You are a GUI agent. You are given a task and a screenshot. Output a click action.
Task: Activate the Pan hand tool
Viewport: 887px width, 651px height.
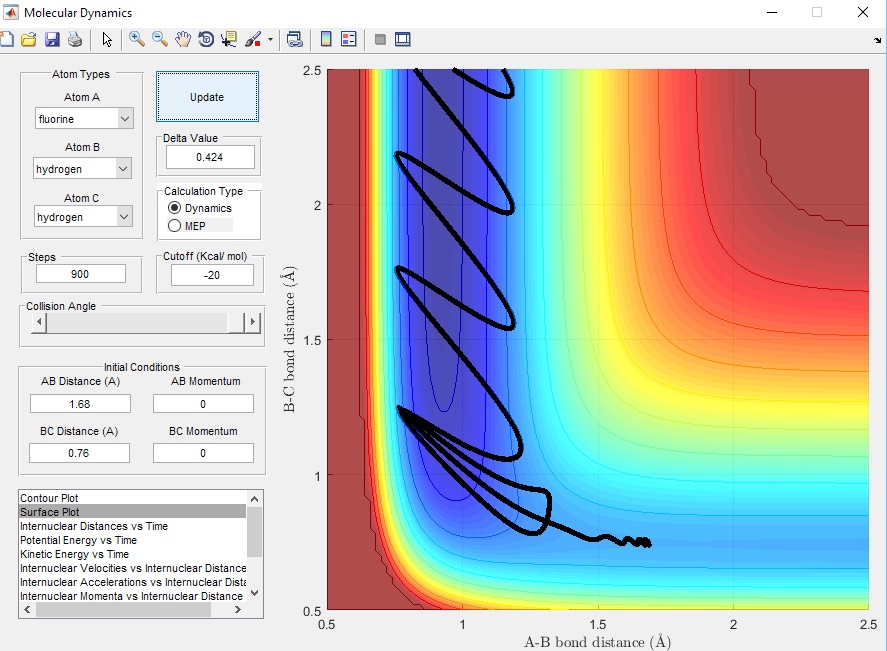pos(183,40)
